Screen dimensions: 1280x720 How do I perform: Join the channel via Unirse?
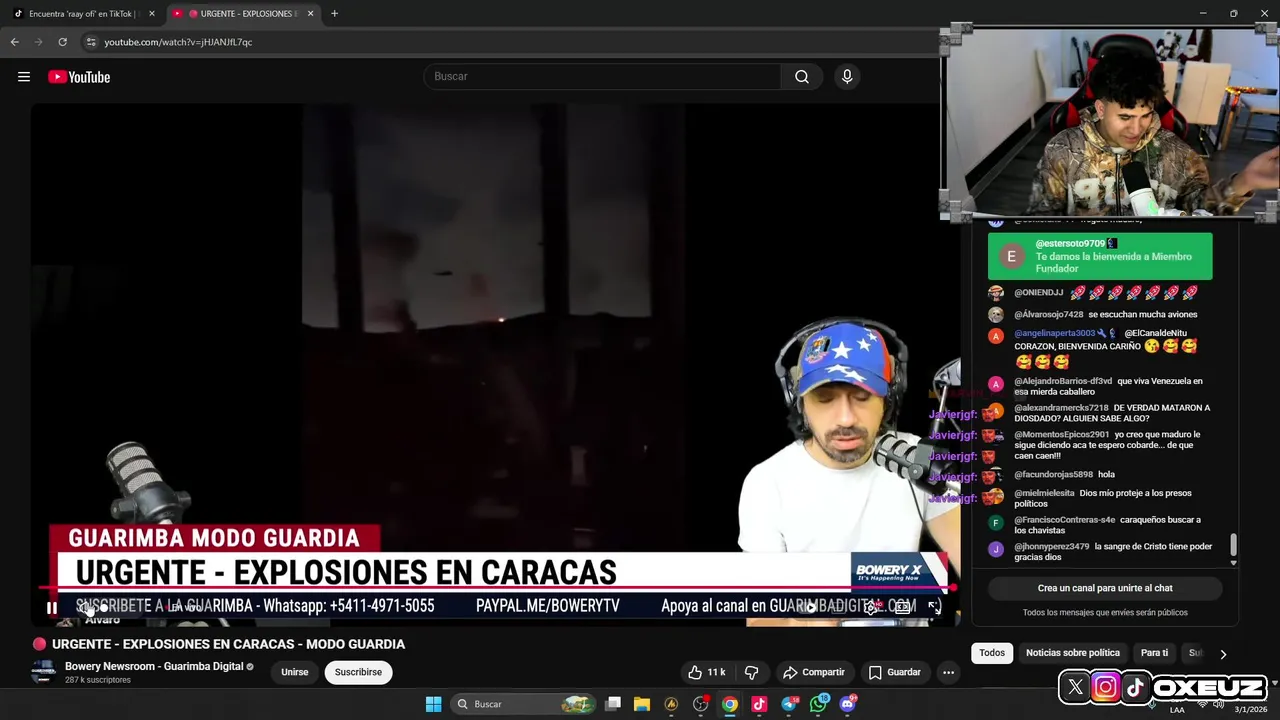click(294, 672)
